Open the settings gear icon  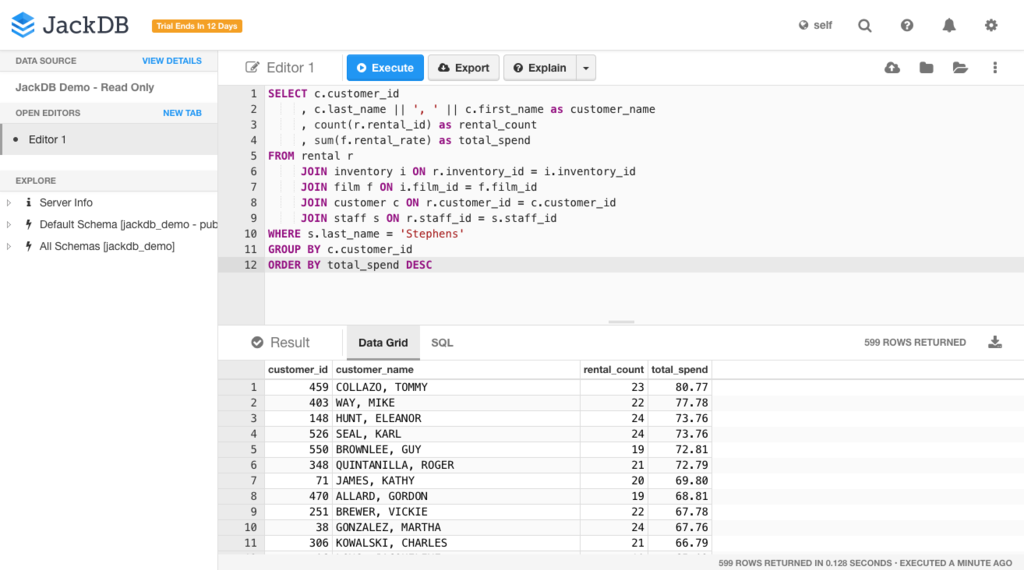click(991, 25)
